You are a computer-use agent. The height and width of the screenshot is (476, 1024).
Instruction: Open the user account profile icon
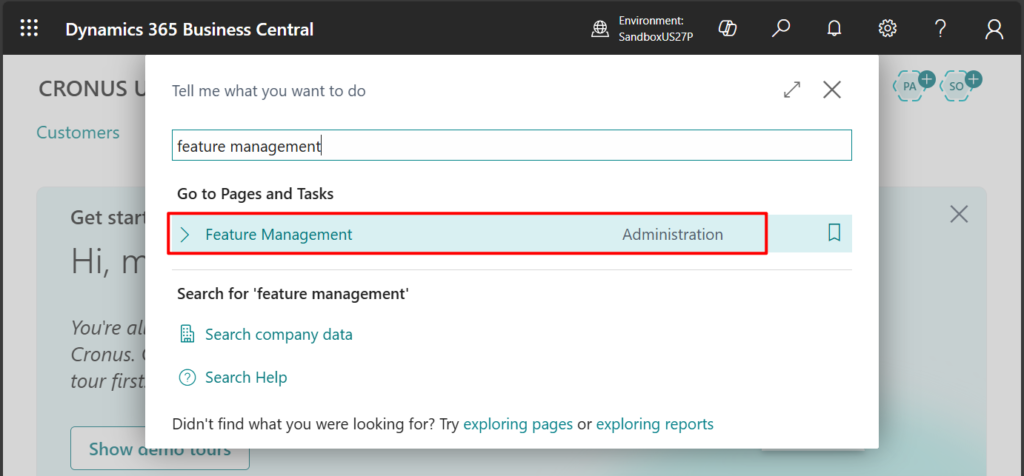994,29
